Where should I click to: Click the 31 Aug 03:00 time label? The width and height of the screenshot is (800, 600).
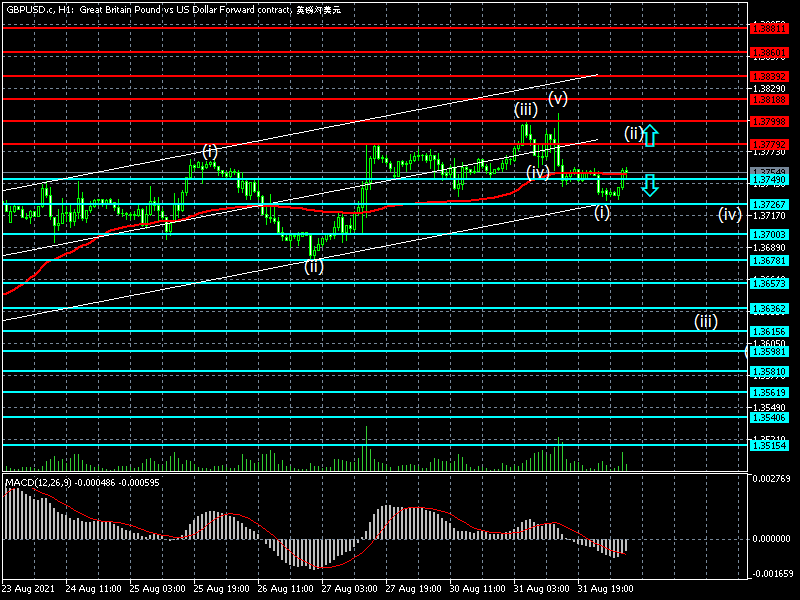(542, 589)
